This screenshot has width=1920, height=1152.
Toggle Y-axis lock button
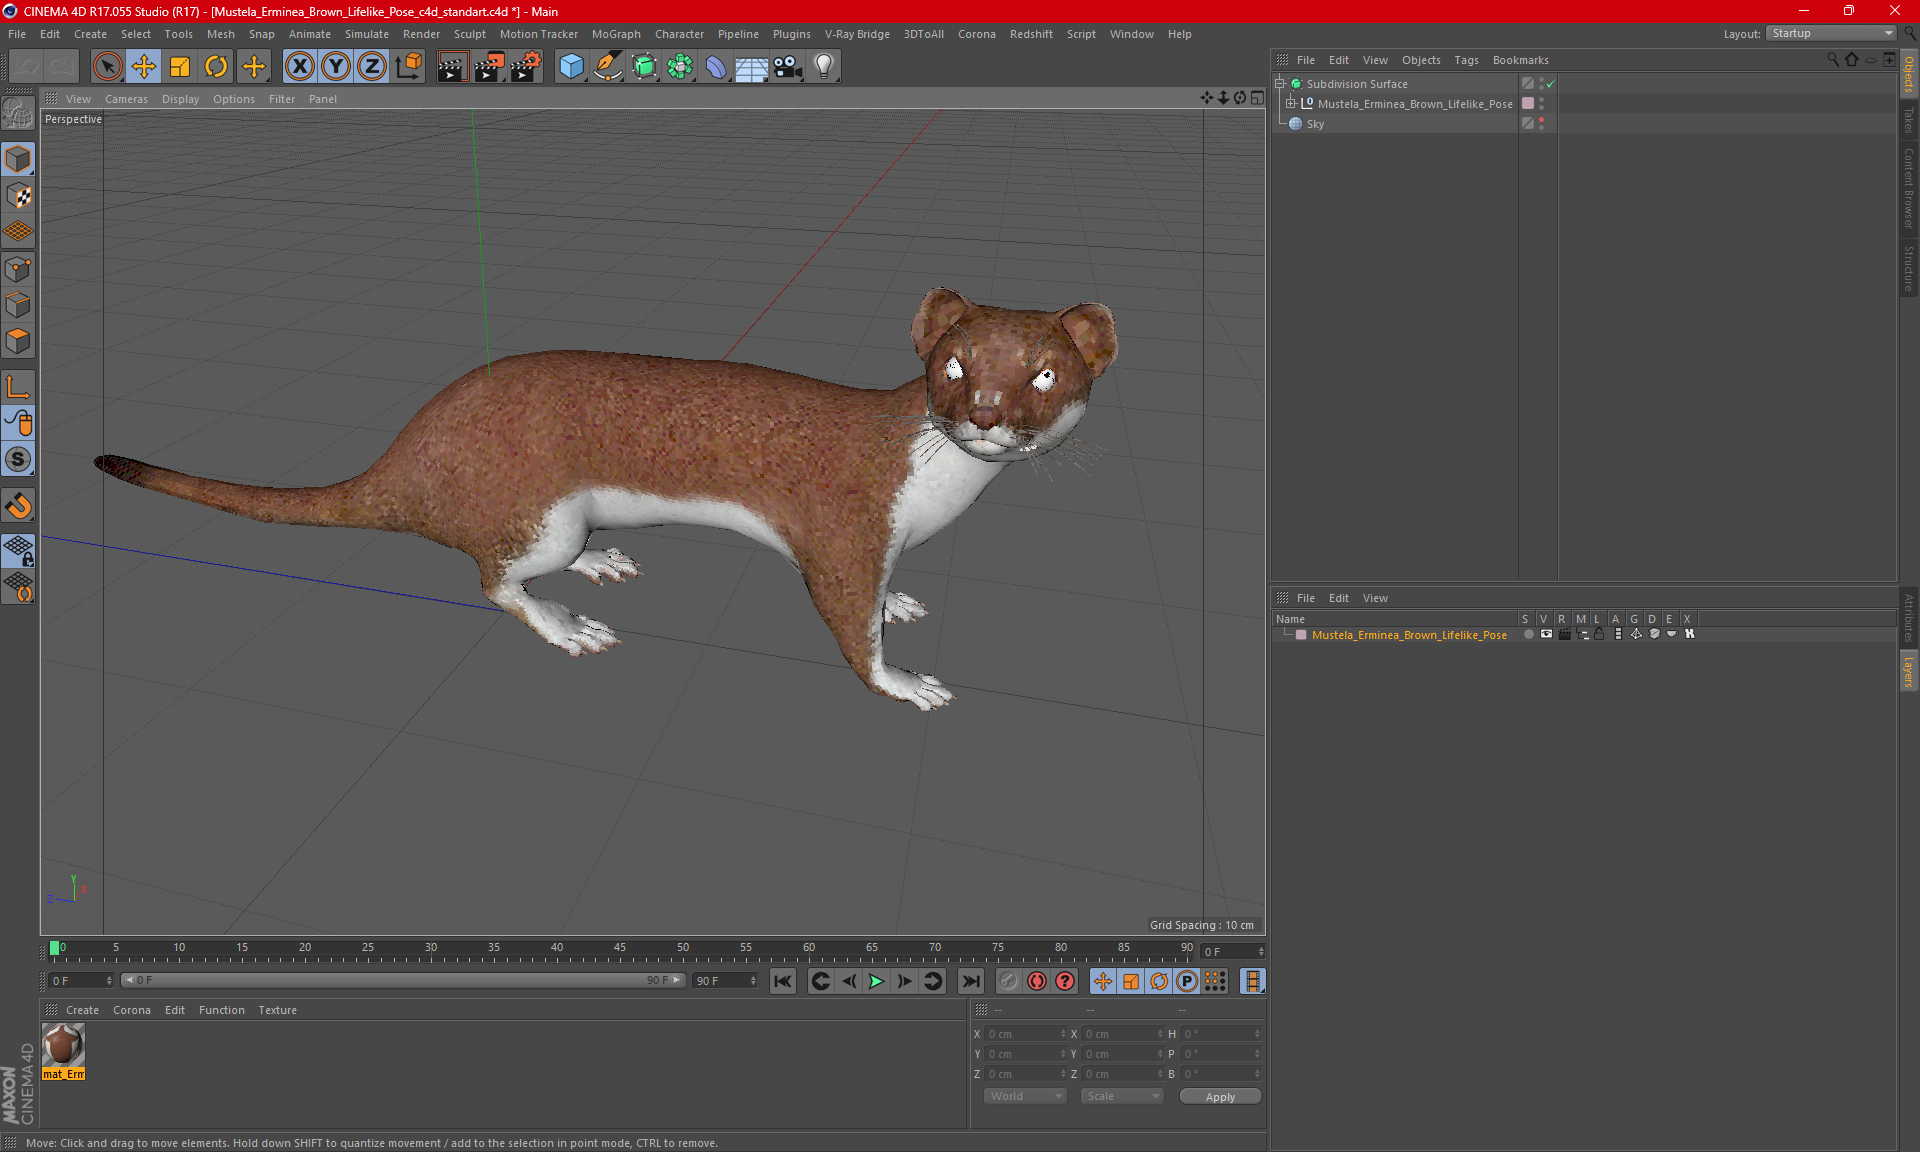(336, 67)
